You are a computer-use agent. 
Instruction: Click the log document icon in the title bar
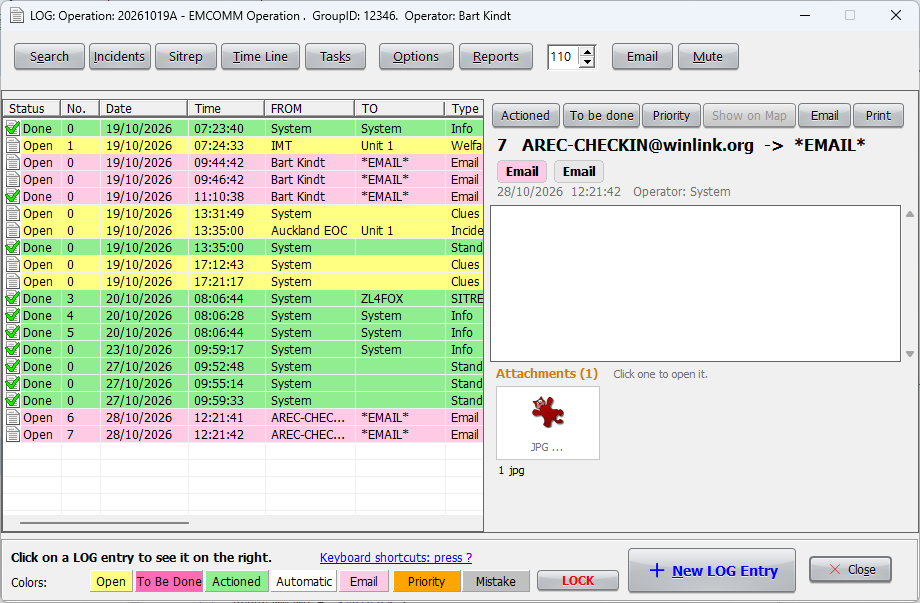16,15
